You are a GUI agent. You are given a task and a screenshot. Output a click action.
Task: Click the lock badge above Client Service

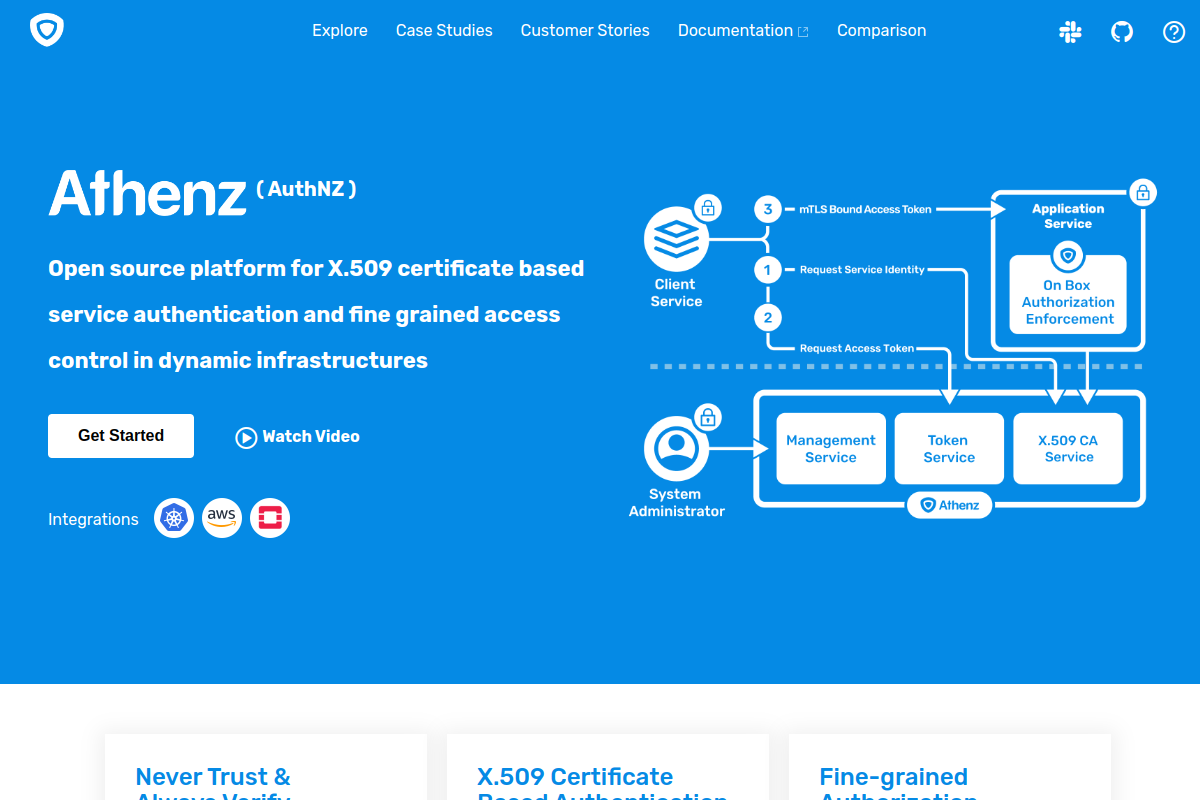point(708,208)
